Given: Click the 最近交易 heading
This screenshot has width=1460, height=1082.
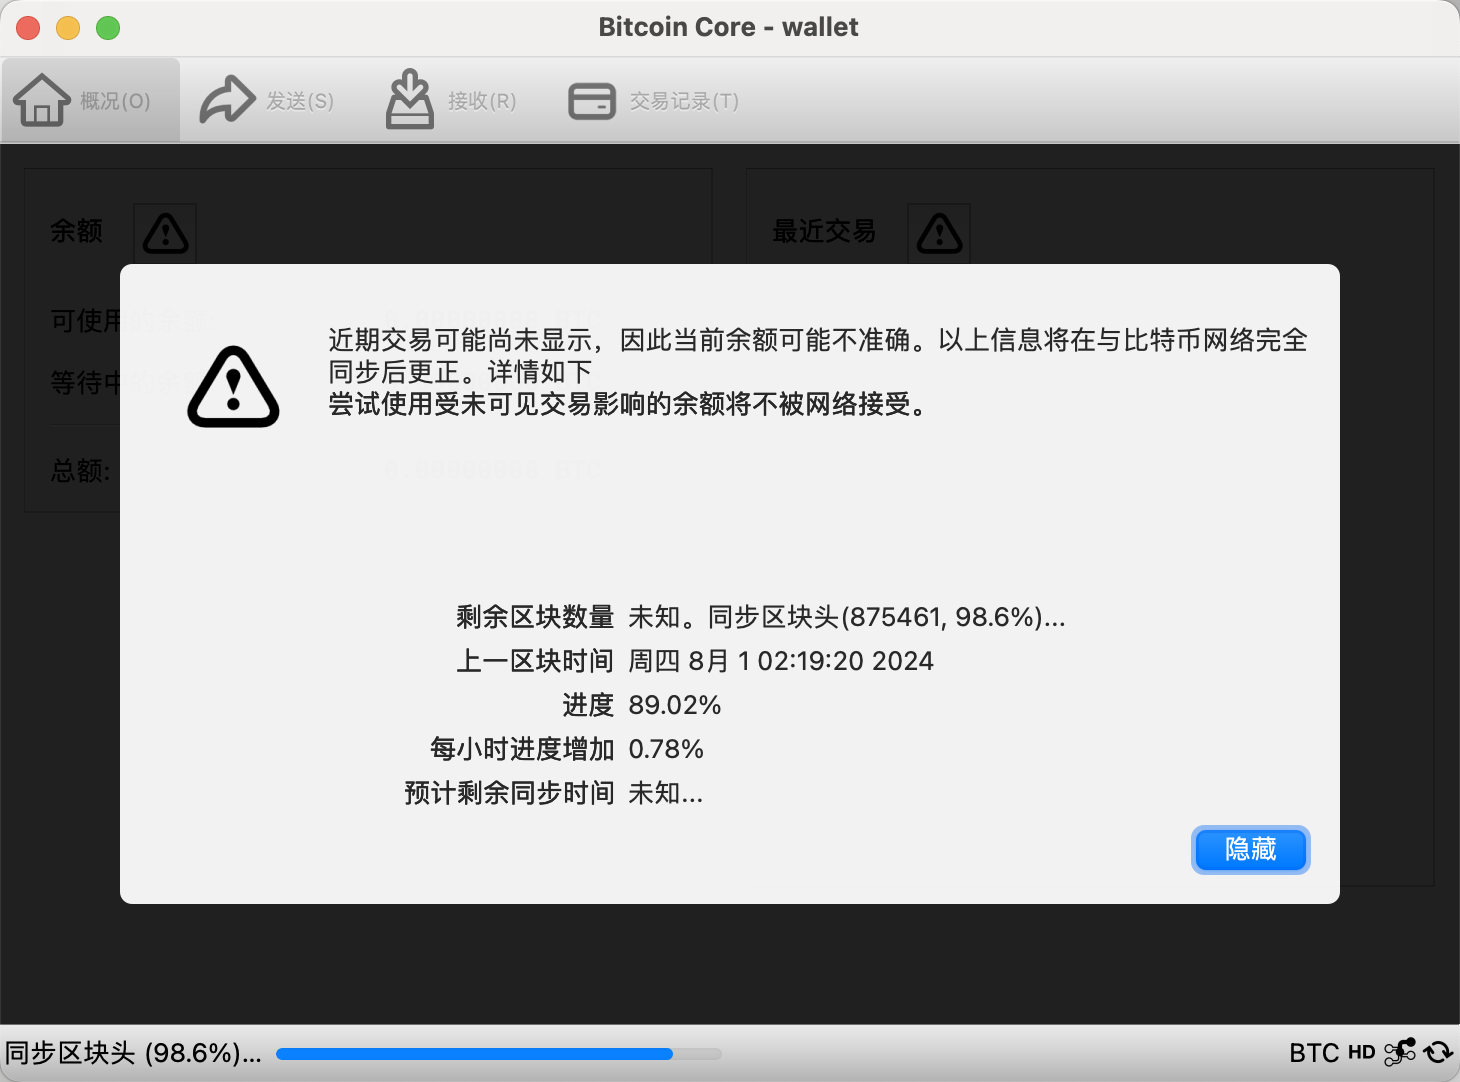Looking at the screenshot, I should tap(824, 231).
